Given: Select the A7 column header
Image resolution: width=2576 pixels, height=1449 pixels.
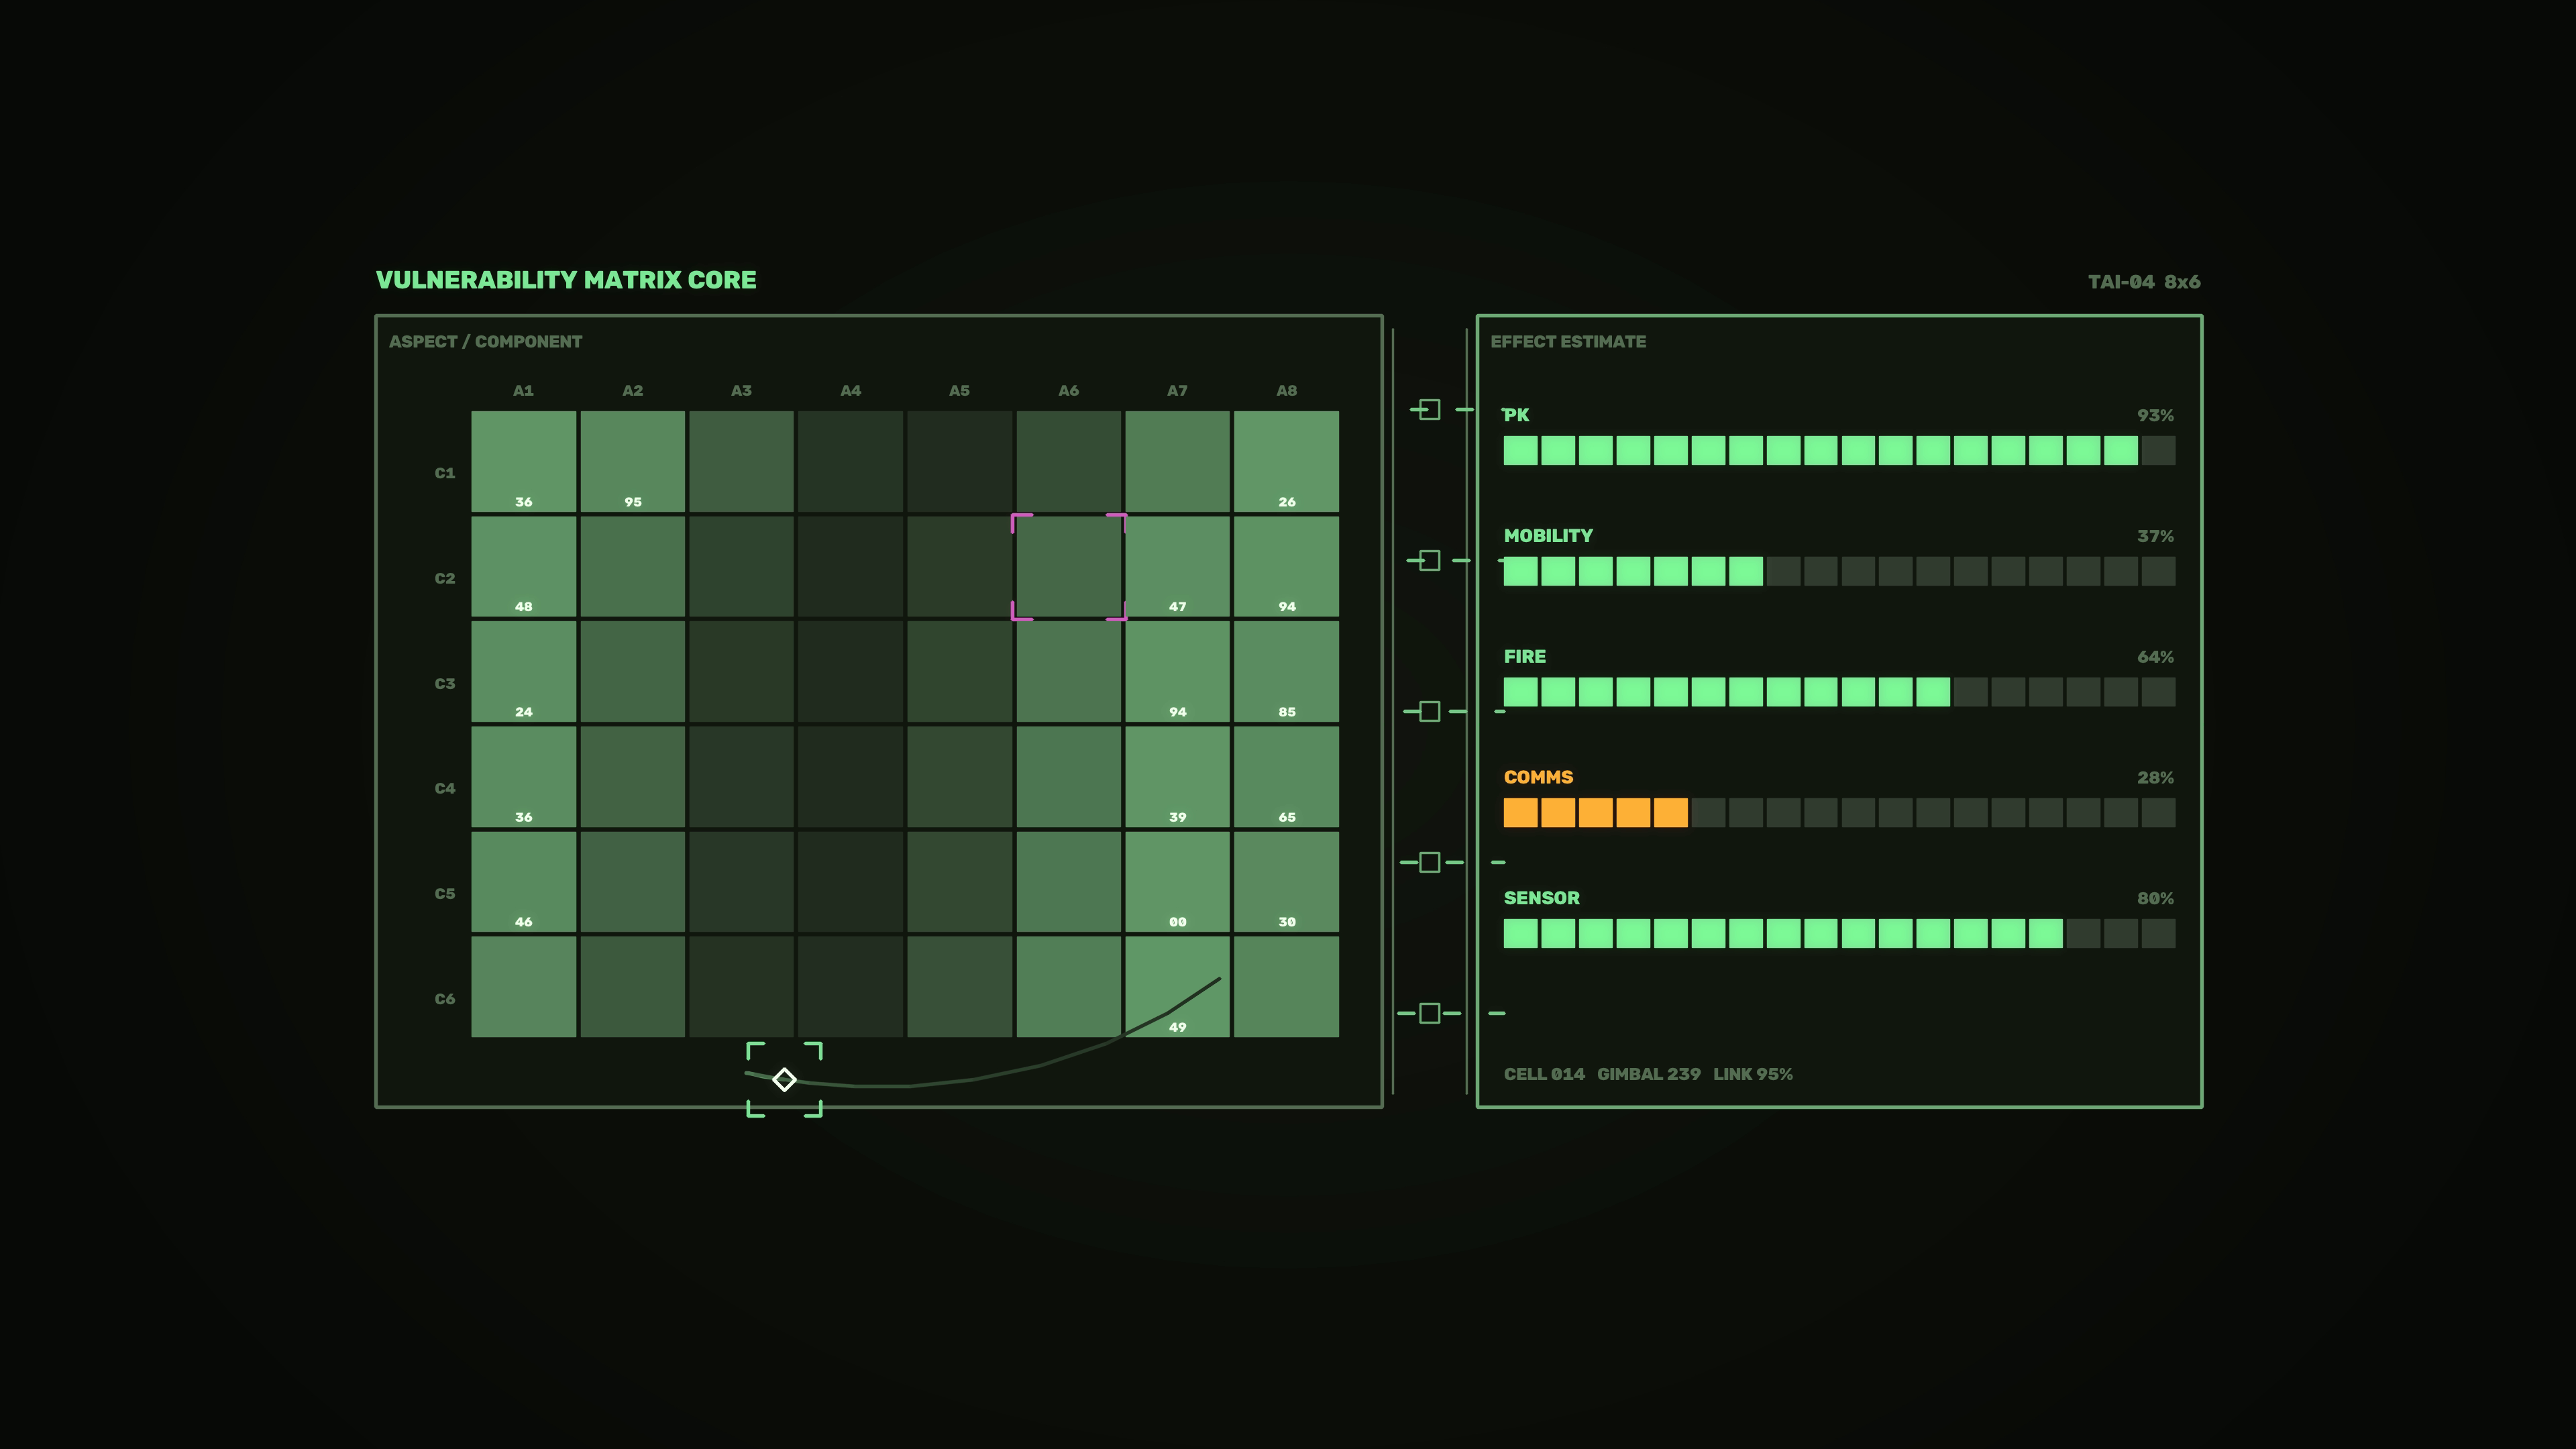Looking at the screenshot, I should [1178, 391].
